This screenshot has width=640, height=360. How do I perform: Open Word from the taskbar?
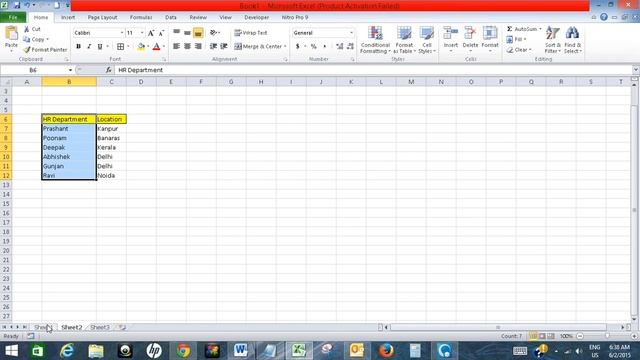coord(241,351)
